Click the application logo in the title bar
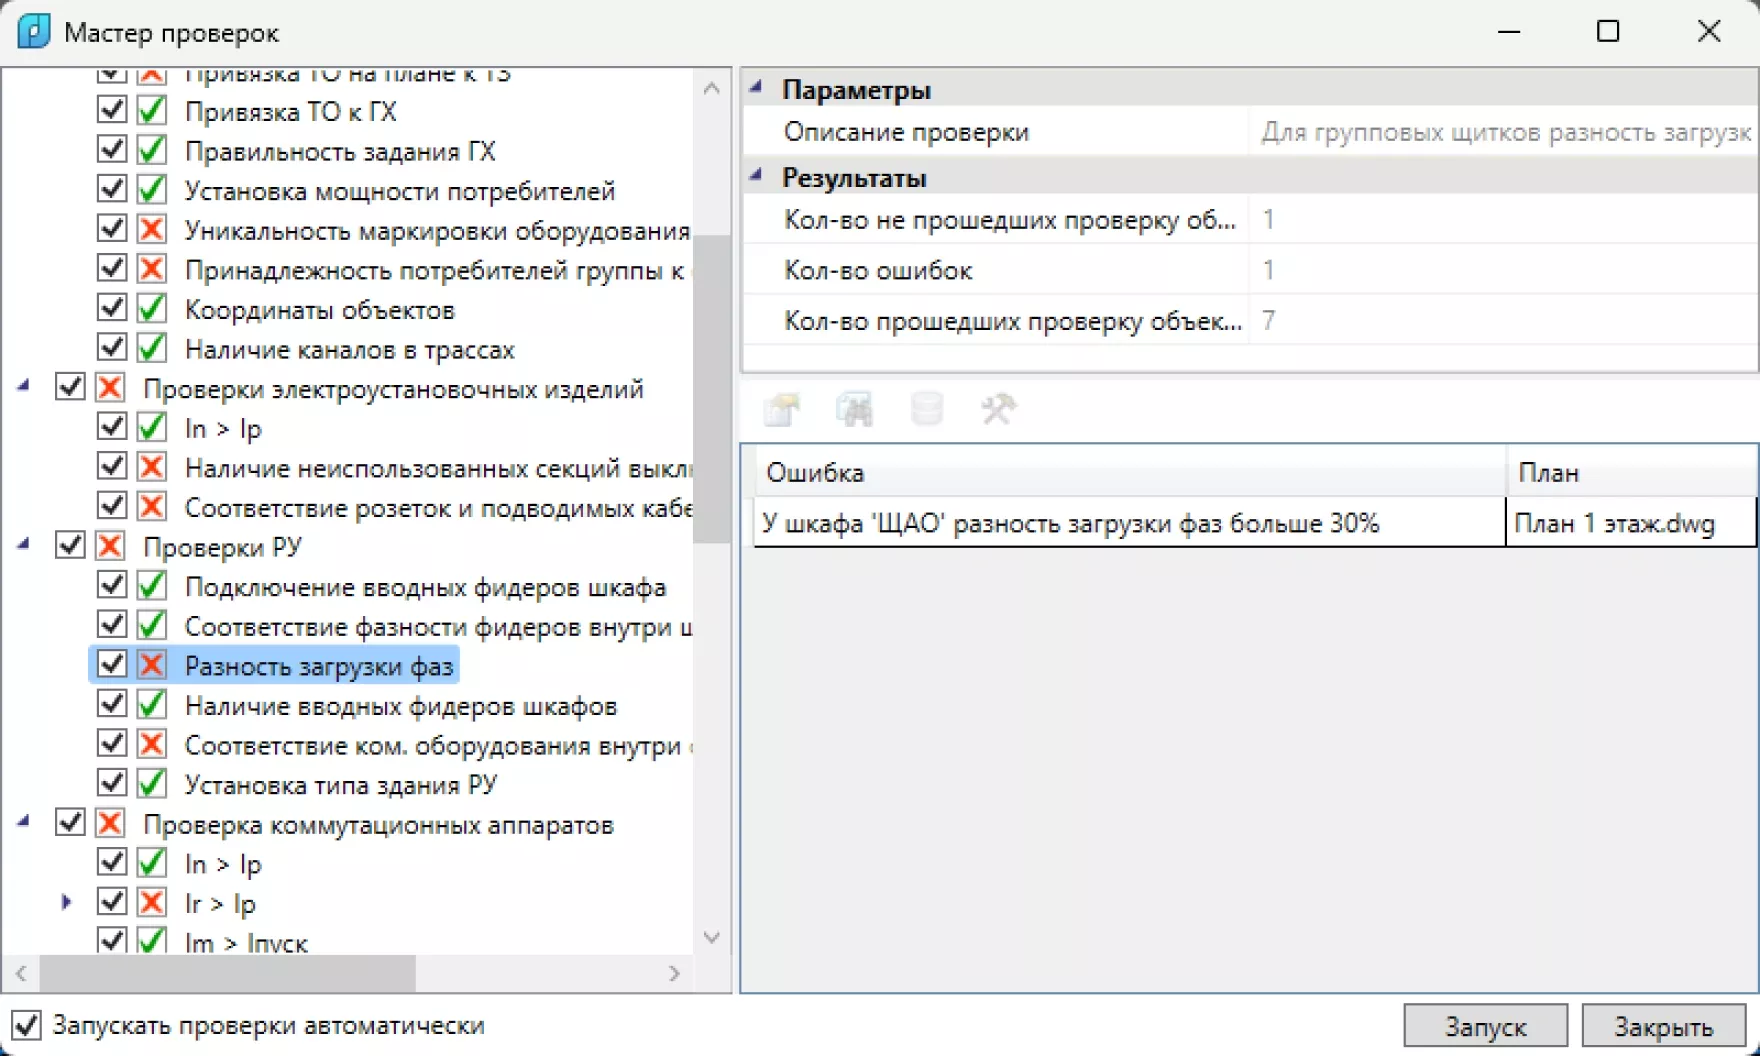1760x1056 pixels. point(33,32)
